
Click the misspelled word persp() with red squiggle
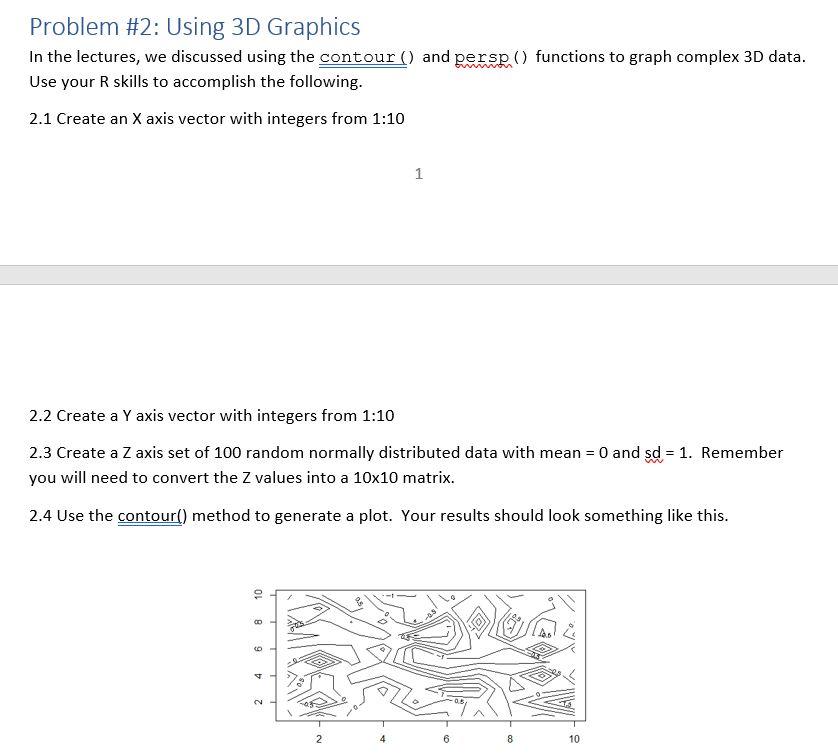coord(482,57)
